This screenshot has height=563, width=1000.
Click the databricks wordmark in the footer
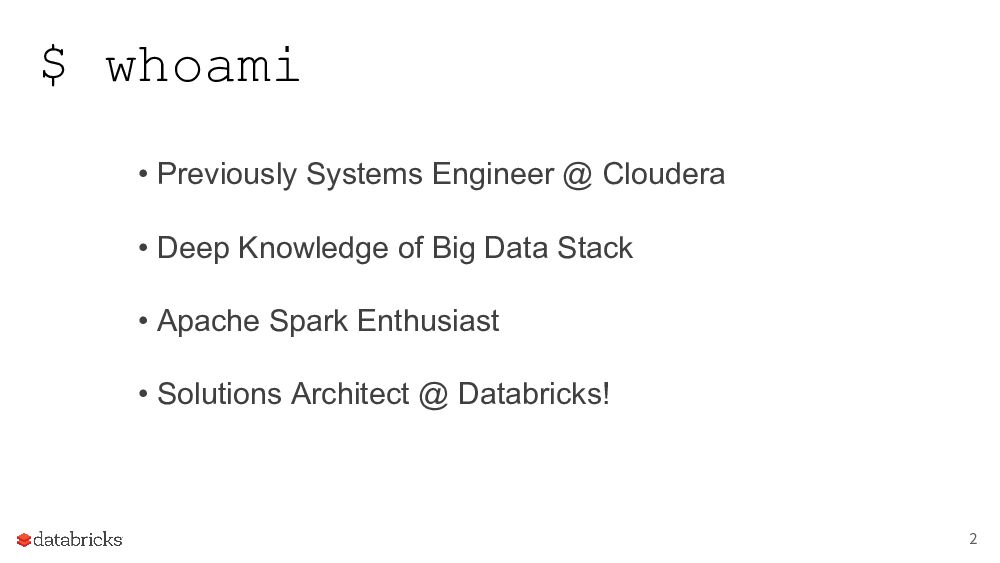point(78,540)
